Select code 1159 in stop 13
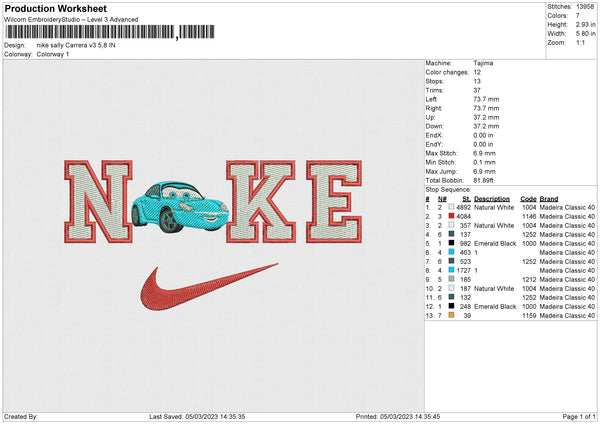This screenshot has height=424, width=600. 529,315
